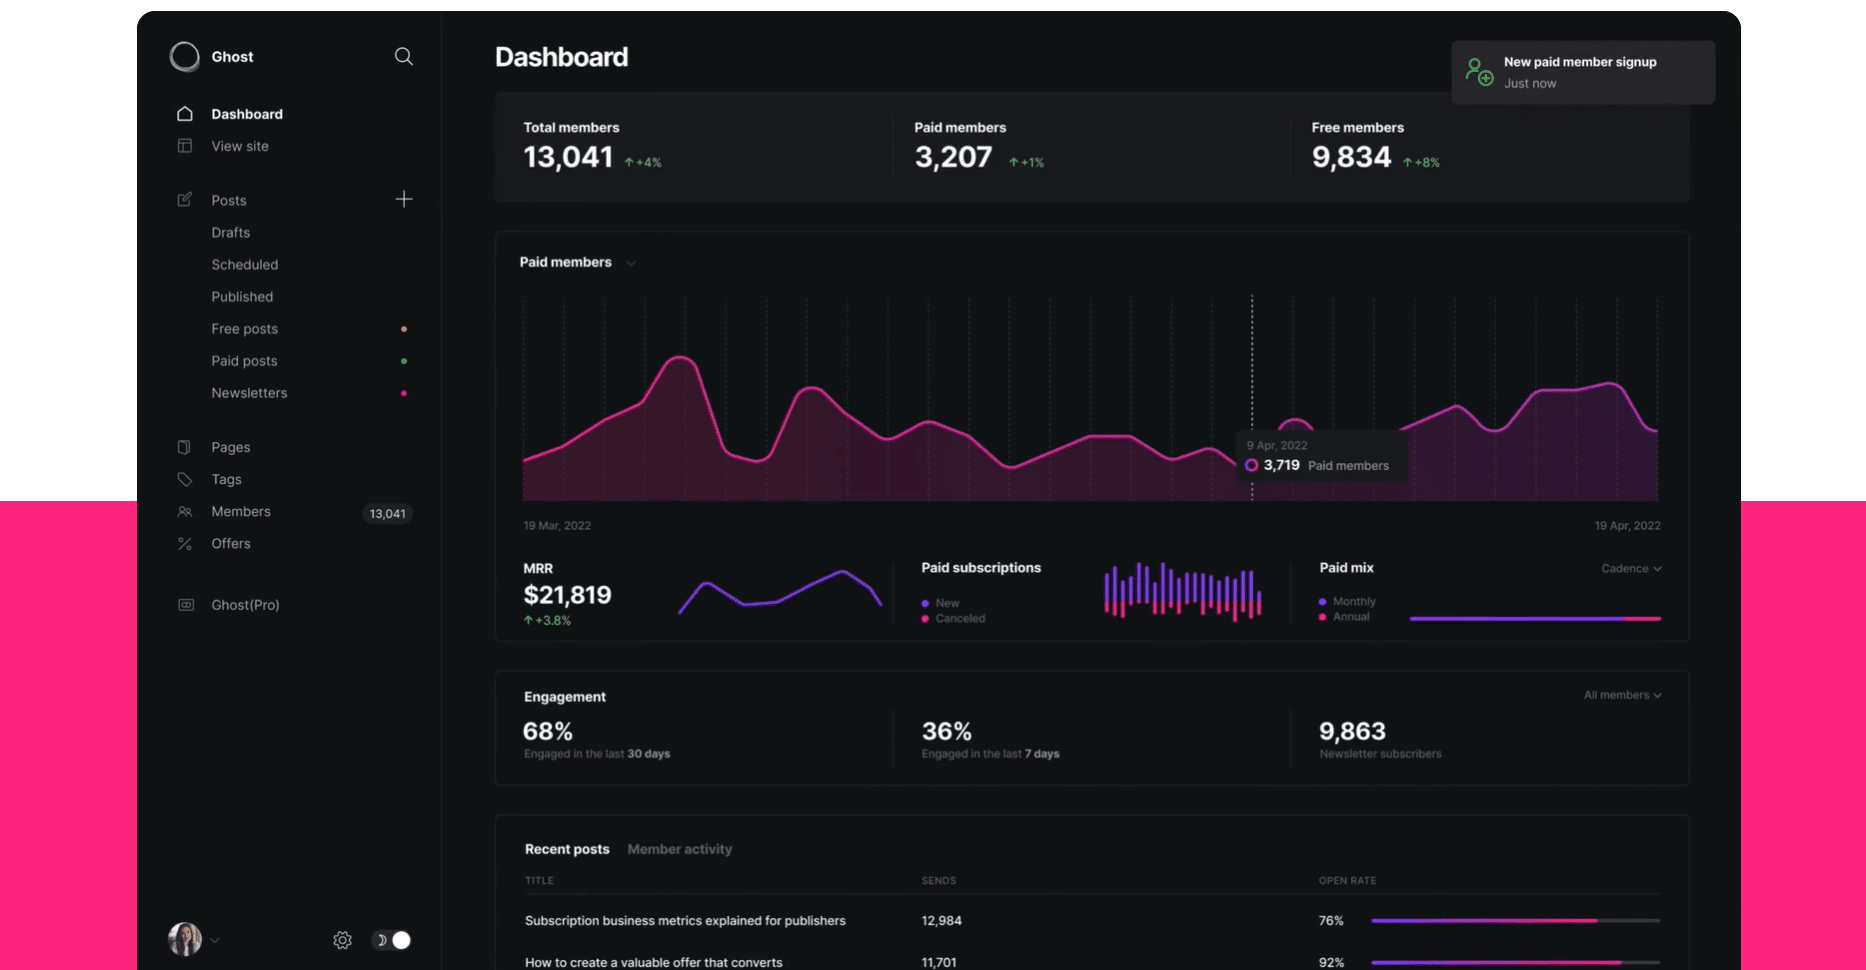Open View site in sidebar
Viewport: 1866px width, 970px height.
[240, 146]
